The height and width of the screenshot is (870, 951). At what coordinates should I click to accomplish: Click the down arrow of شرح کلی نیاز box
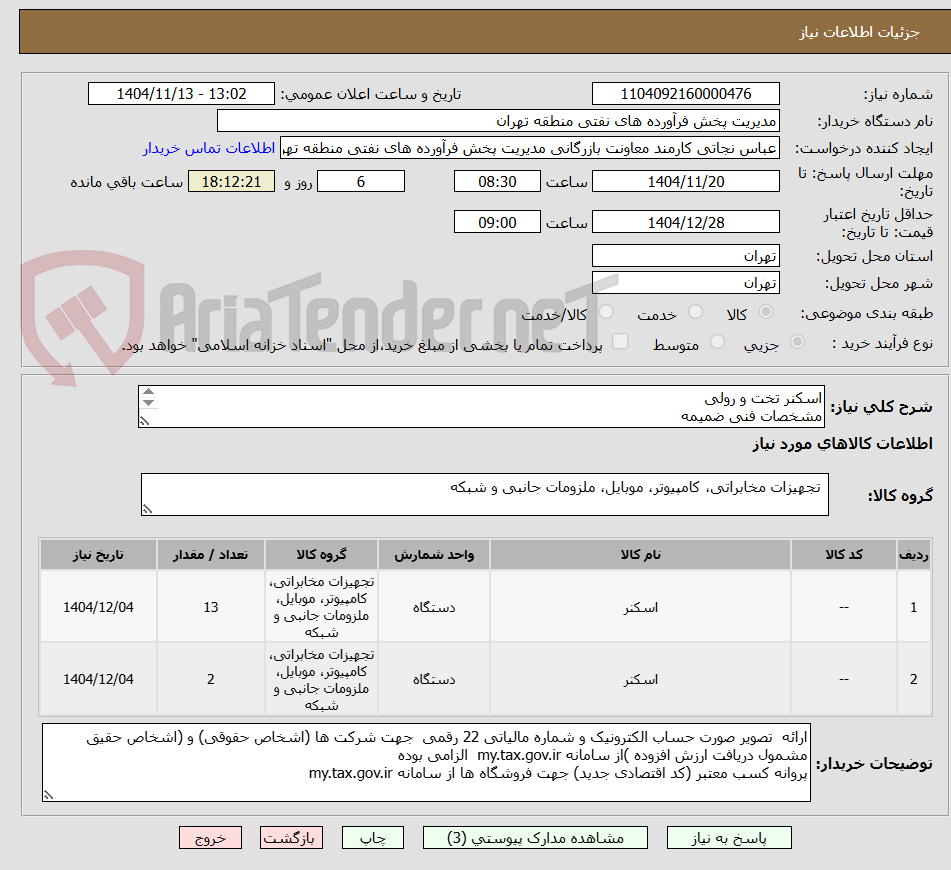pyautogui.click(x=149, y=403)
